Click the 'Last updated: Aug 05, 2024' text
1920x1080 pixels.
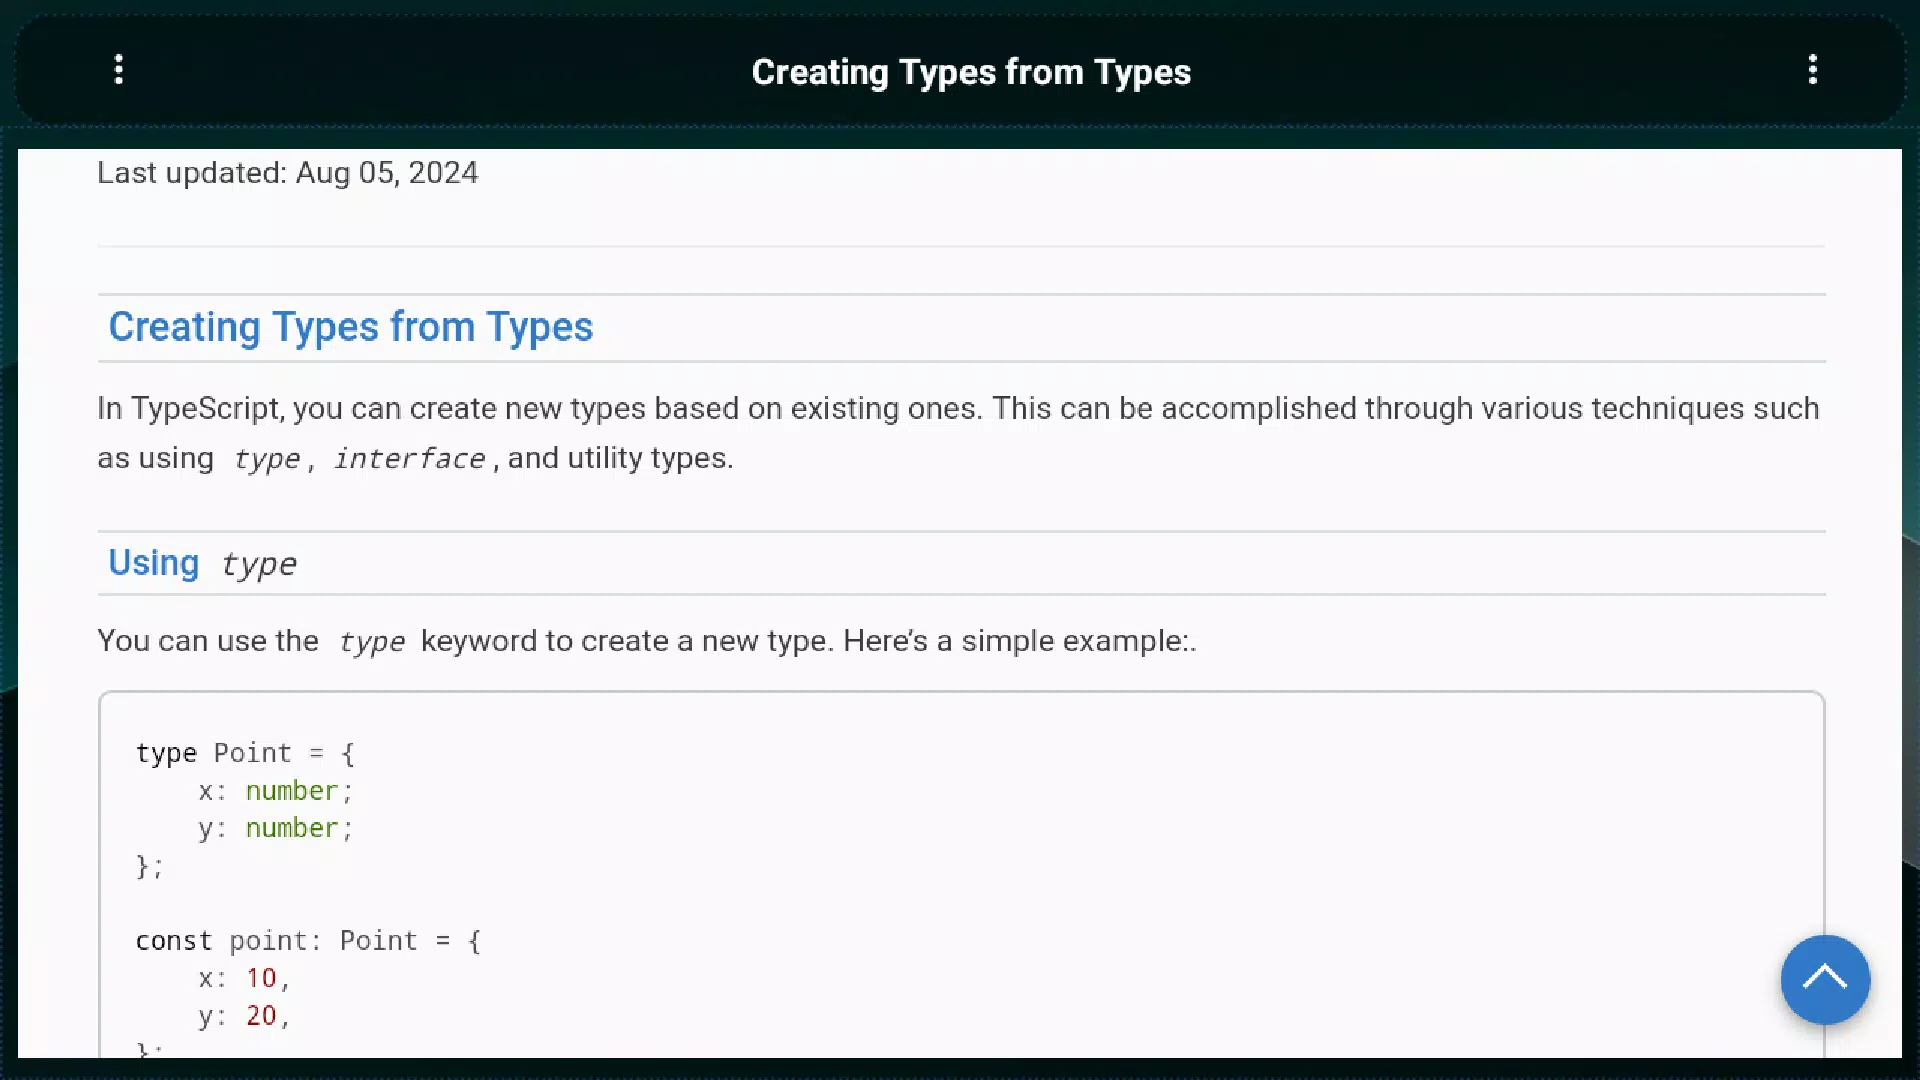click(x=288, y=172)
